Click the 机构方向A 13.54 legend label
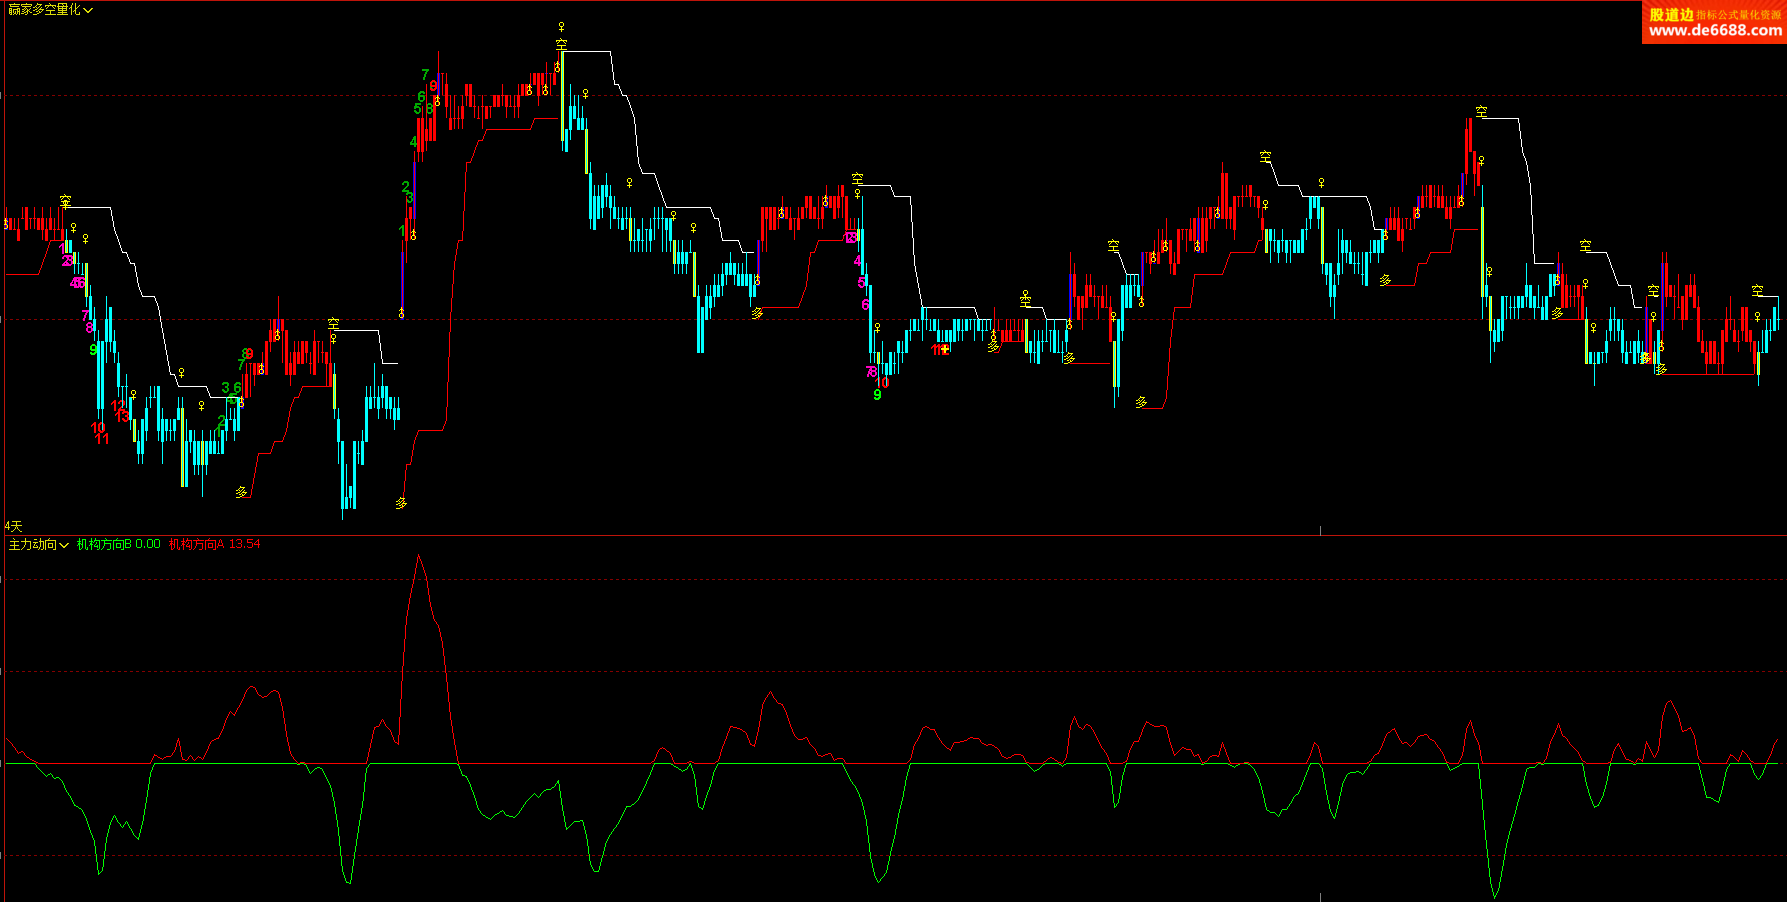The image size is (1787, 902). coord(214,544)
